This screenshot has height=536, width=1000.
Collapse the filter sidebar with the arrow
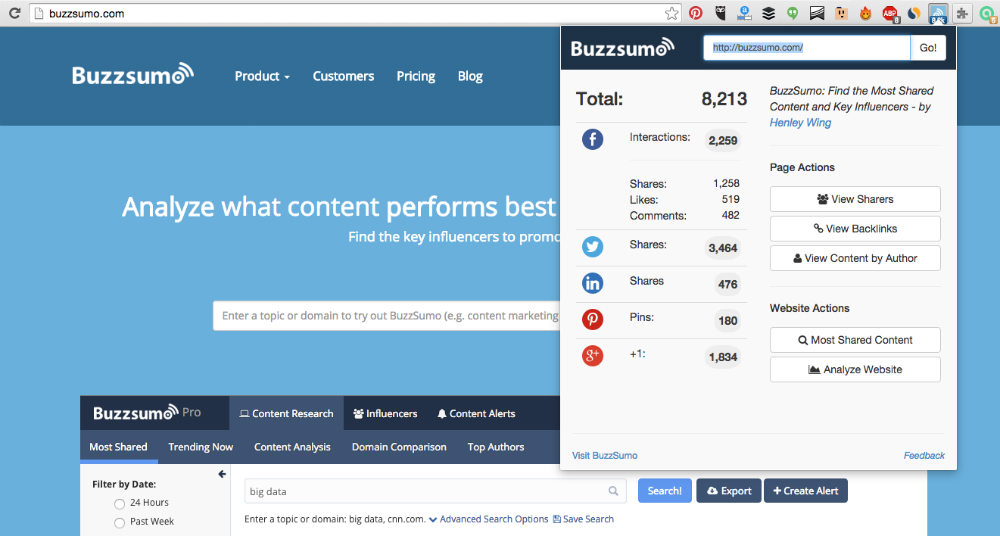click(222, 474)
